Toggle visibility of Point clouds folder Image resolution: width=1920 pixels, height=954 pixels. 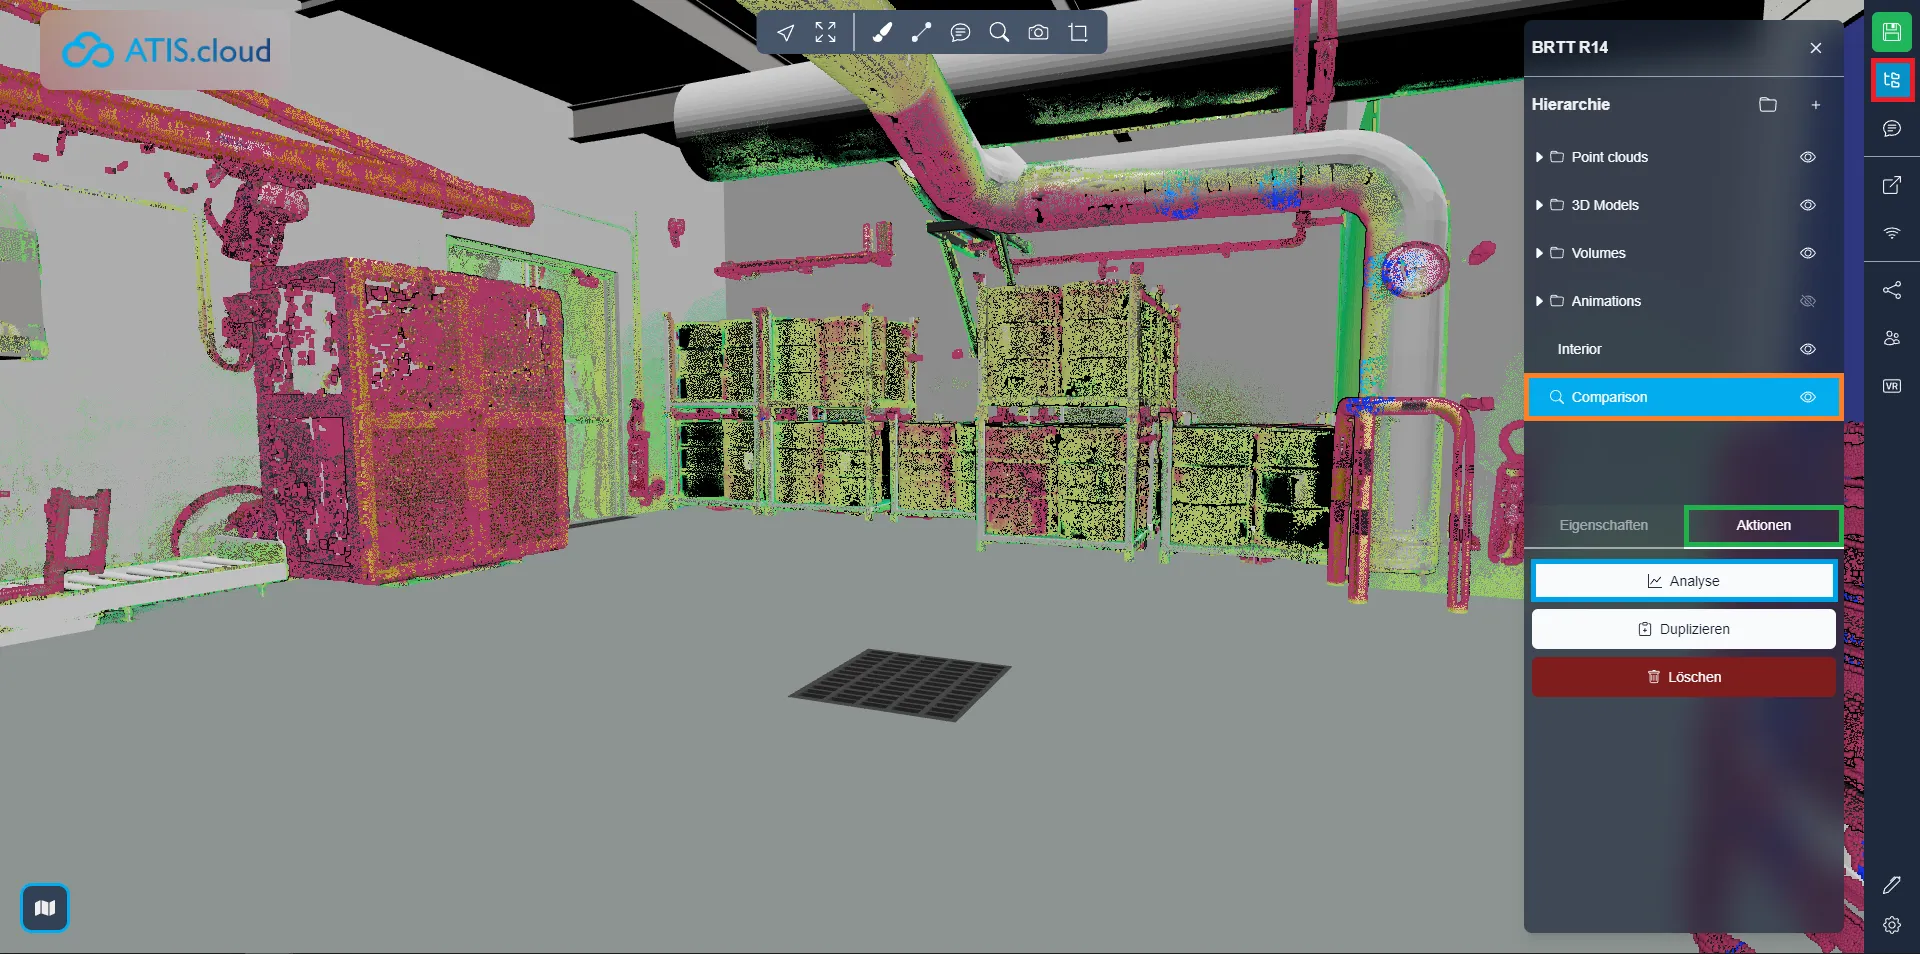(x=1808, y=157)
